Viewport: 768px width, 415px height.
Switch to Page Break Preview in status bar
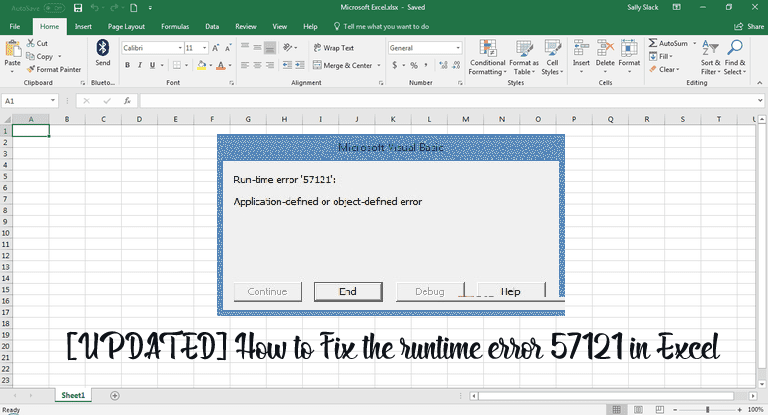point(659,409)
